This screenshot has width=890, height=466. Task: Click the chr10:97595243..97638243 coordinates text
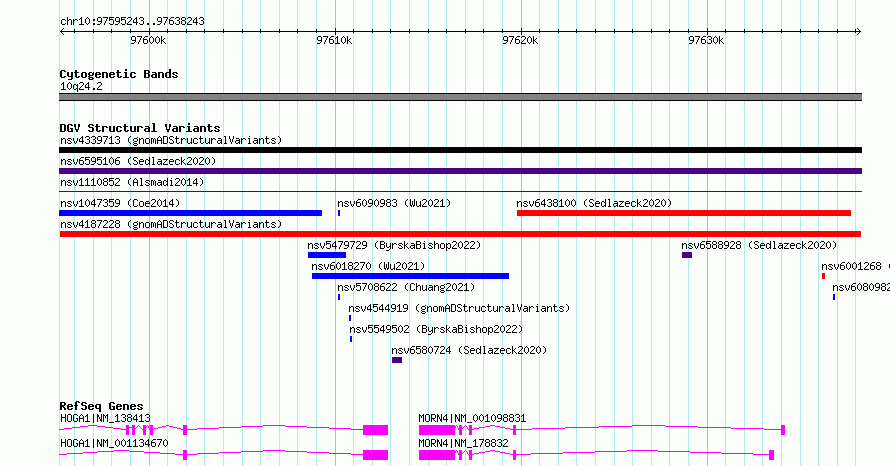132,22
